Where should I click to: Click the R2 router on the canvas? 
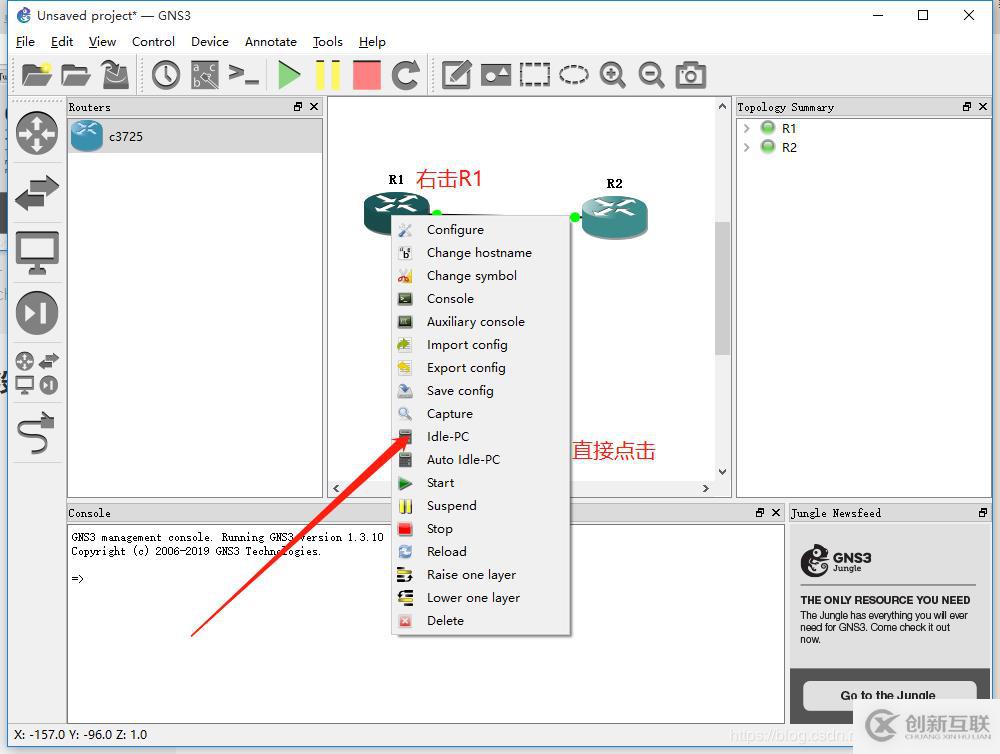(615, 217)
